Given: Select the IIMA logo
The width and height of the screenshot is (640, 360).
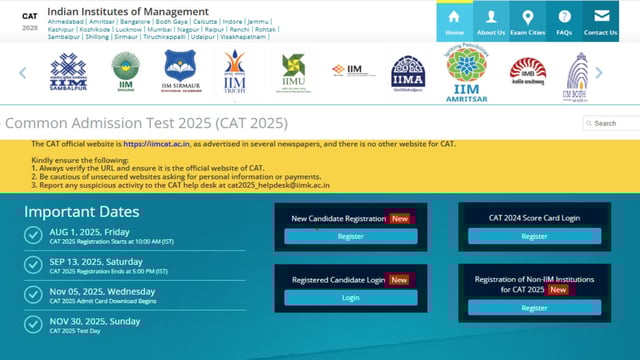Looking at the screenshot, I should tap(408, 73).
